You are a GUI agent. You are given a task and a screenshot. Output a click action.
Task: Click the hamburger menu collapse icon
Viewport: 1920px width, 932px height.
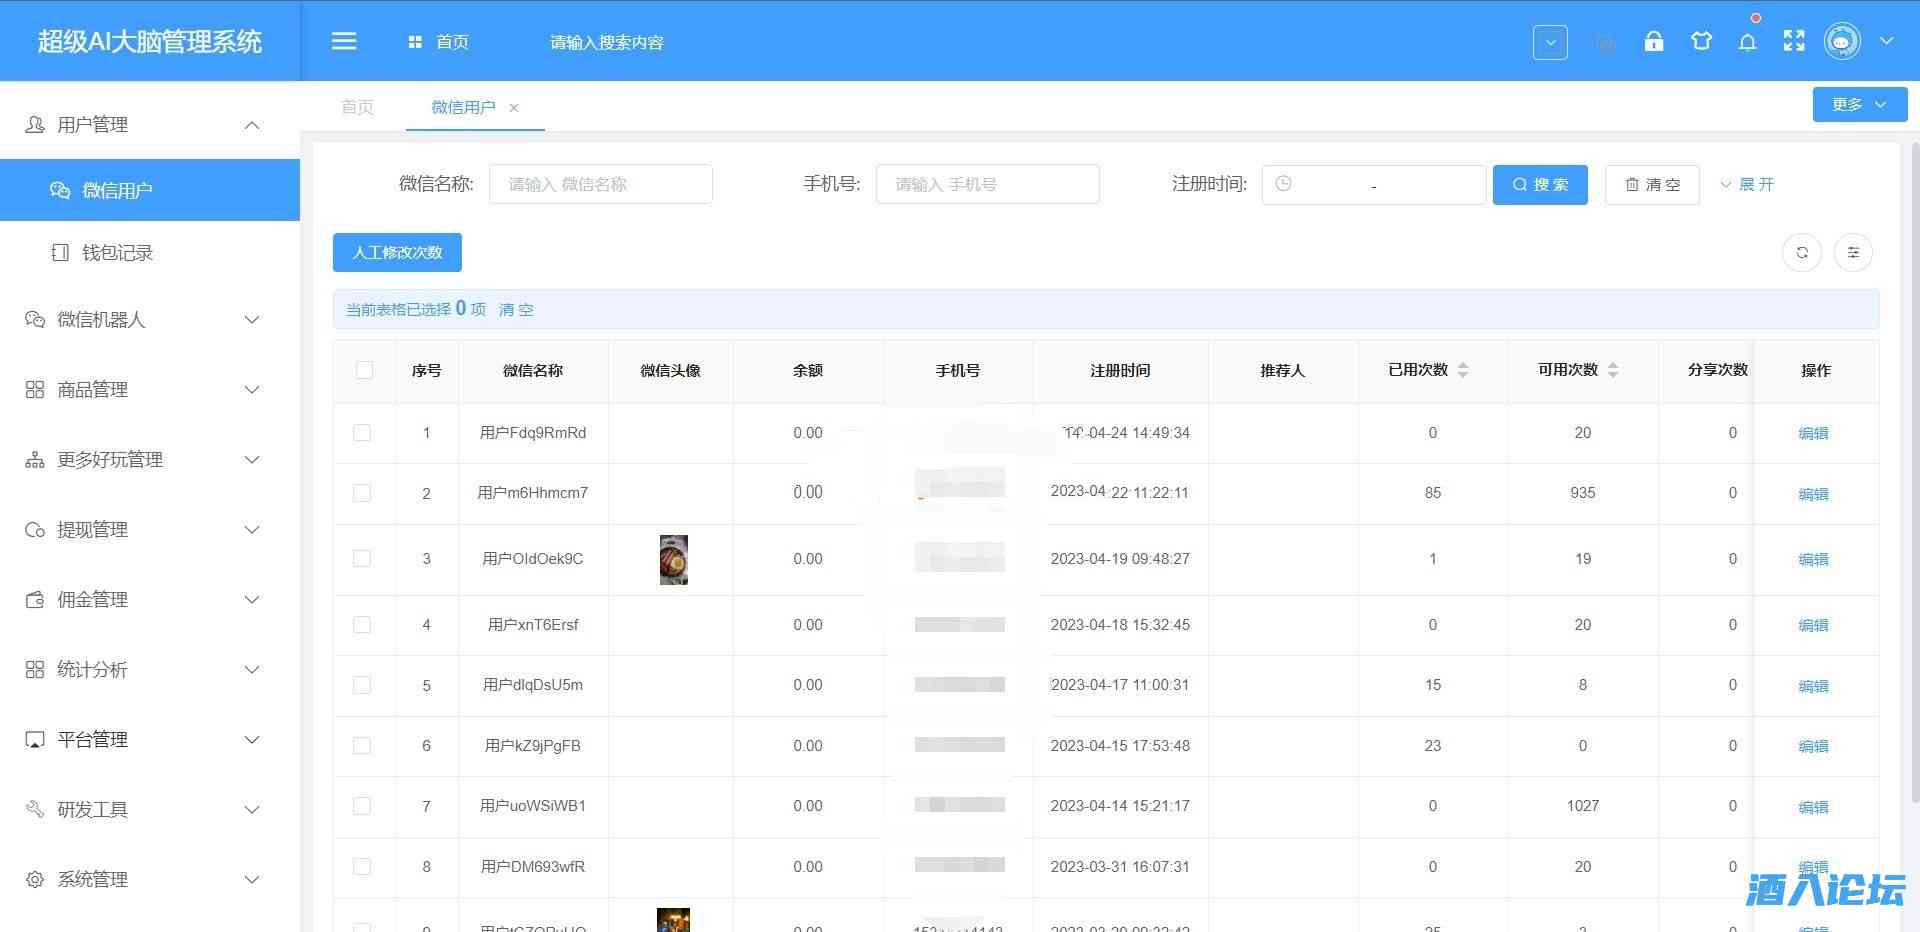coord(344,41)
